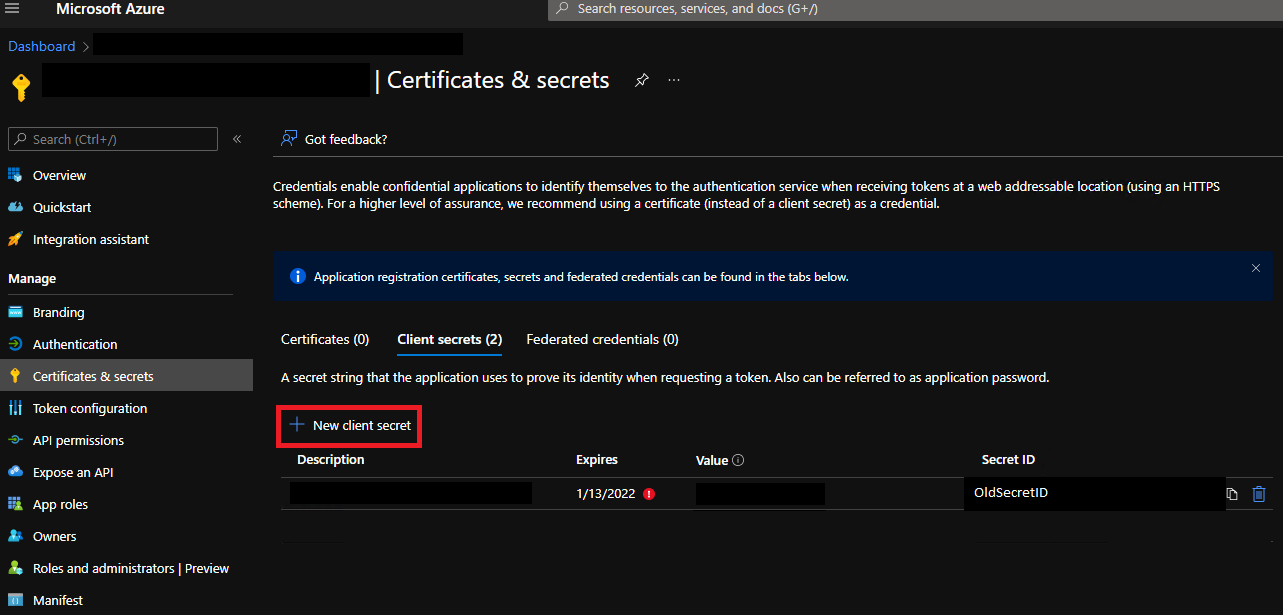Dismiss the blue information banner
Image resolution: width=1283 pixels, height=615 pixels.
[1256, 268]
